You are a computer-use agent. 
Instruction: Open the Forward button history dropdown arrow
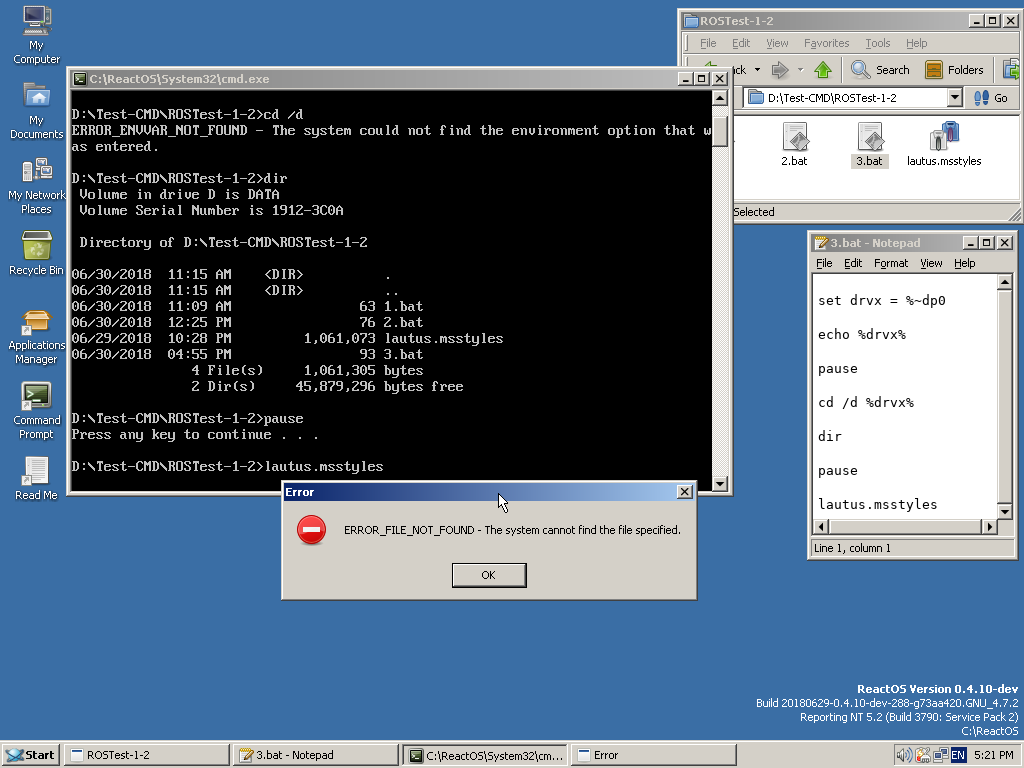[800, 70]
